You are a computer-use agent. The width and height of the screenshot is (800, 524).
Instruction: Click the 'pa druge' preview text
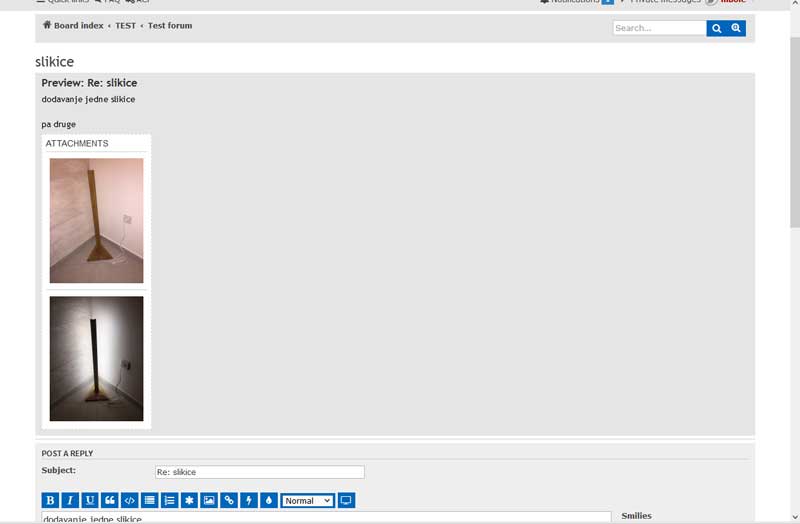(59, 124)
